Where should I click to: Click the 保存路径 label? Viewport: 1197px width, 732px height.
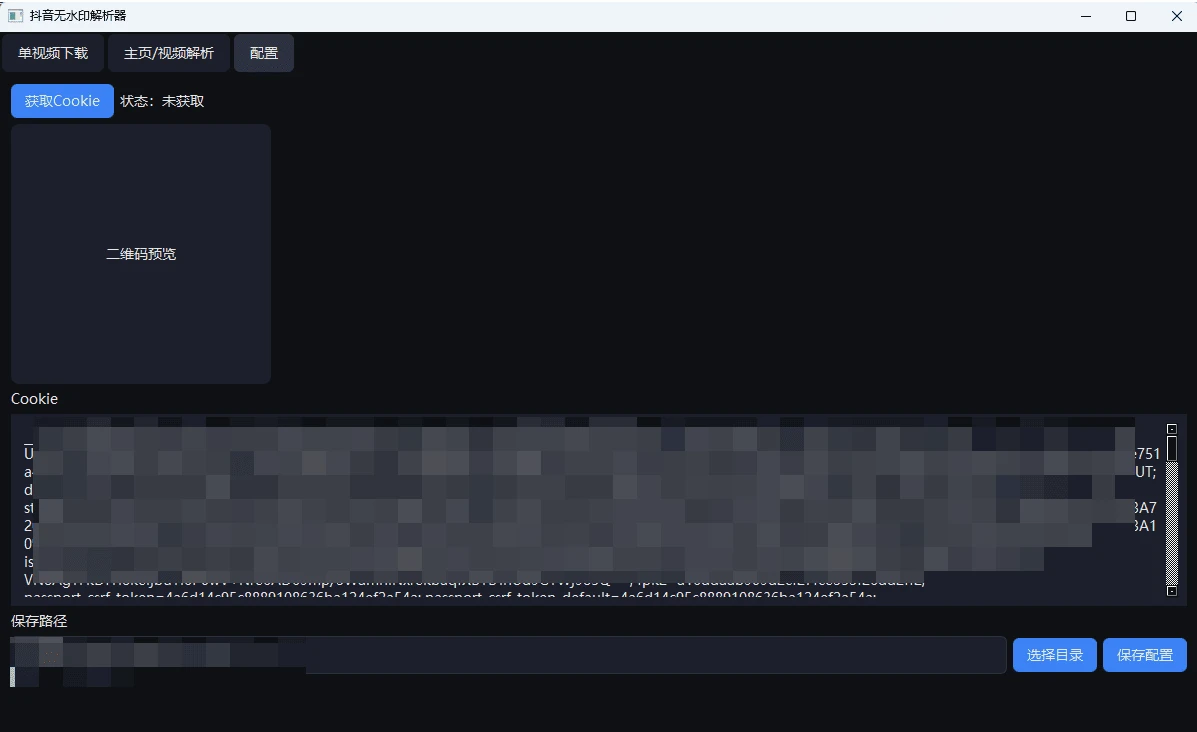(x=39, y=621)
